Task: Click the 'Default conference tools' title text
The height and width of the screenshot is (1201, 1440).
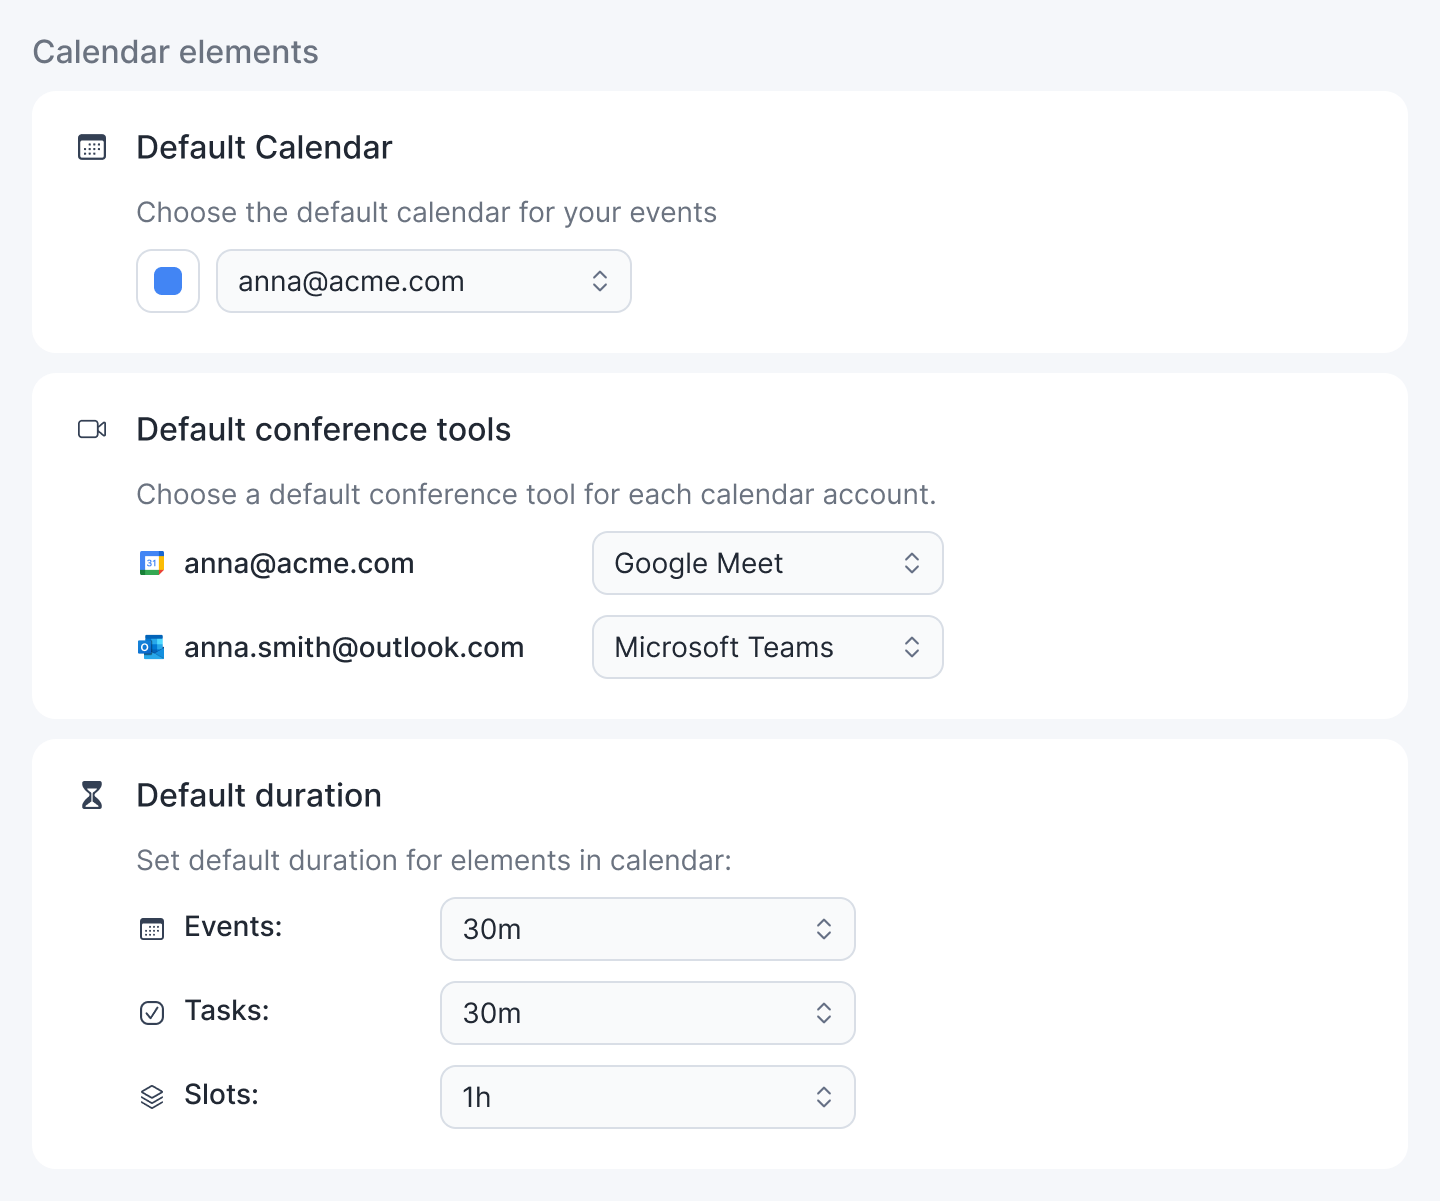Action: tap(323, 430)
